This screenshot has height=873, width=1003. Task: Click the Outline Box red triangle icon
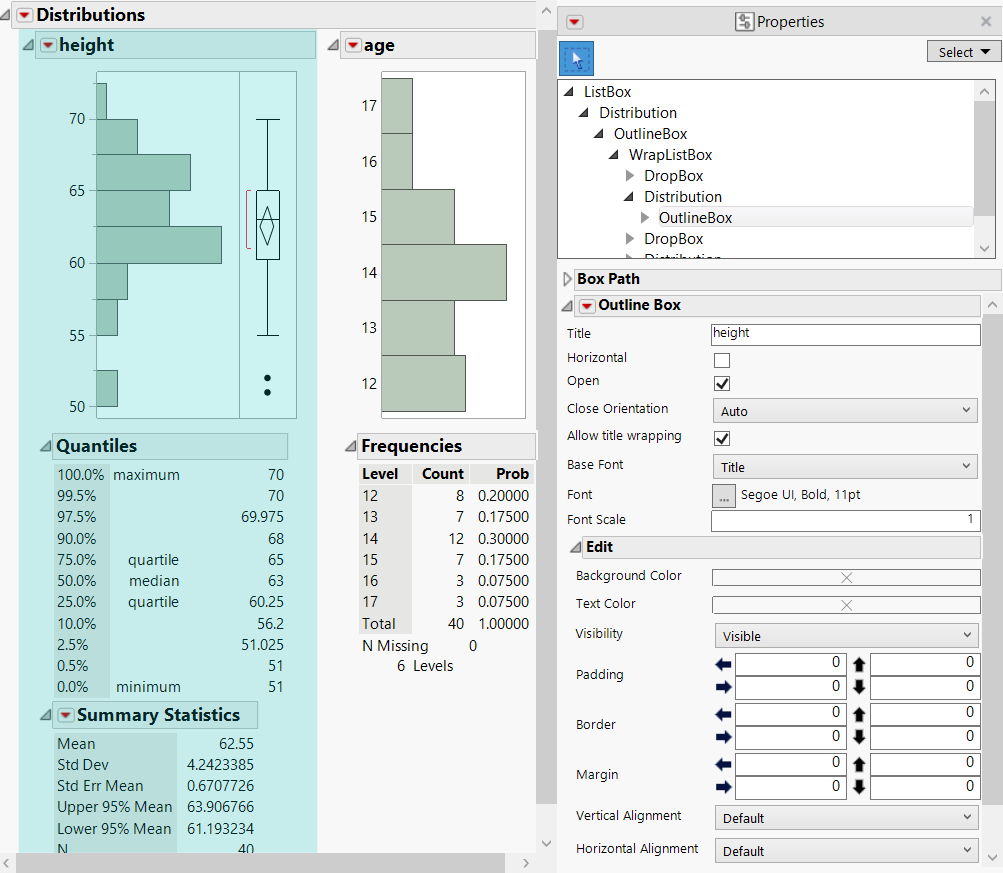(587, 306)
